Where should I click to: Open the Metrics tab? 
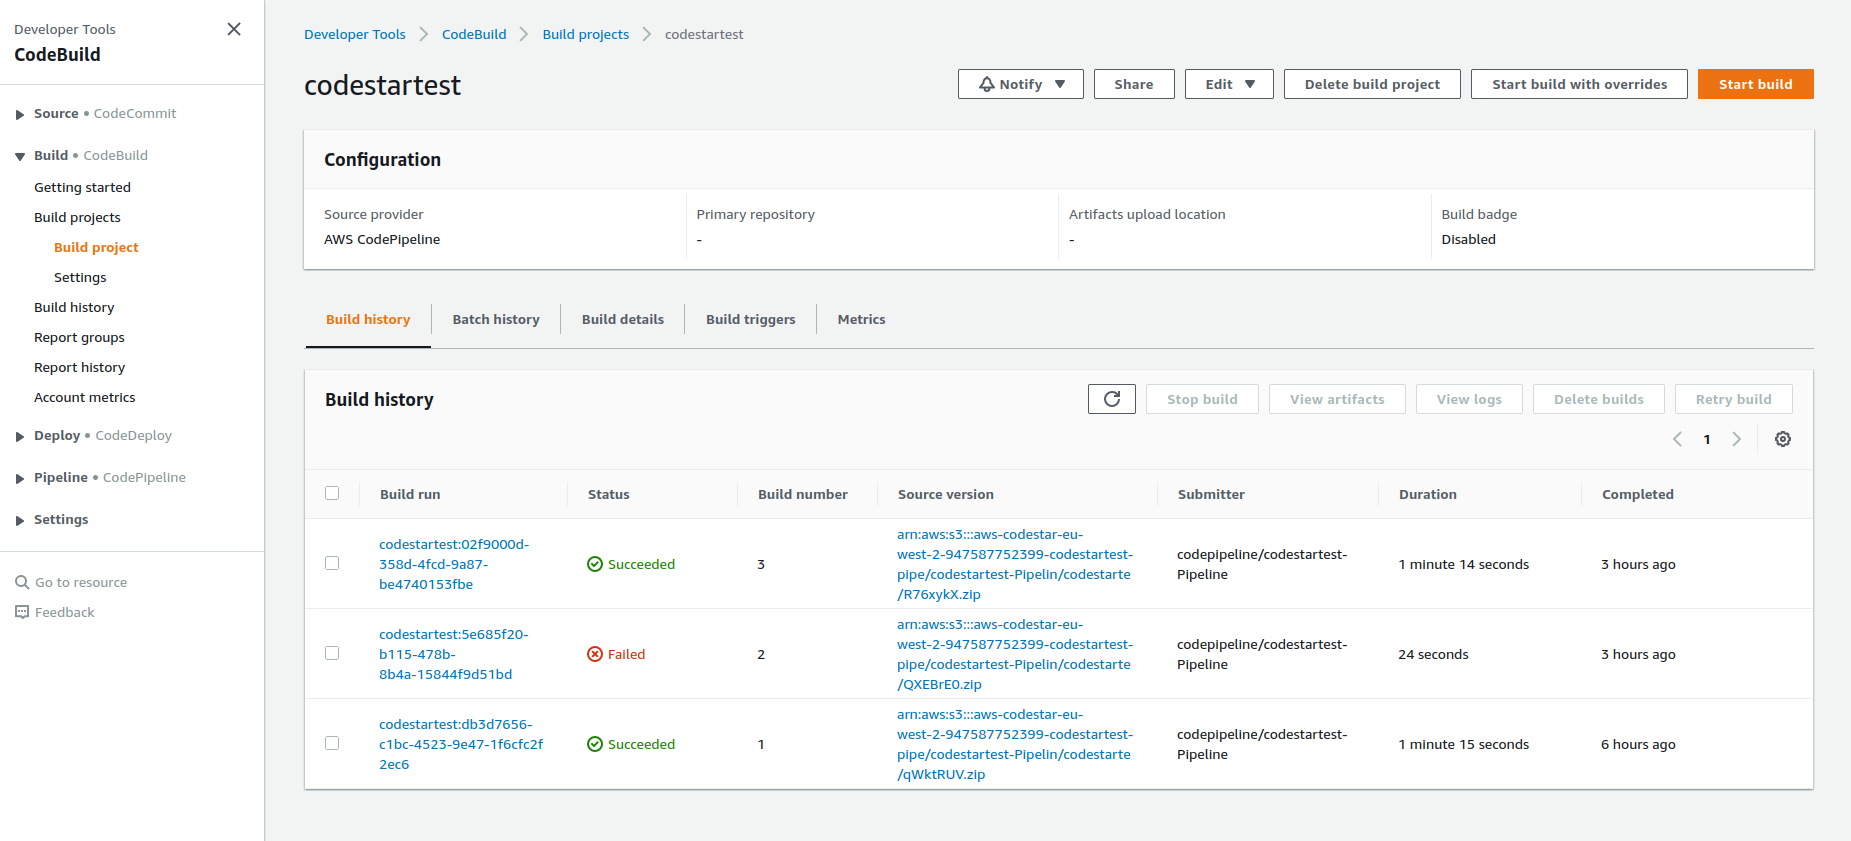[862, 320]
